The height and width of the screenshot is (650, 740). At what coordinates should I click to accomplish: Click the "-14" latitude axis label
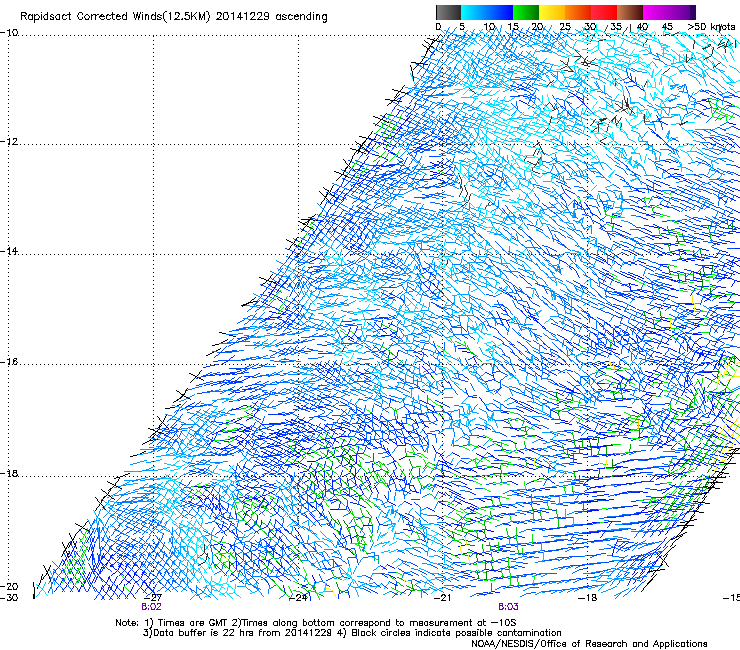(9, 251)
